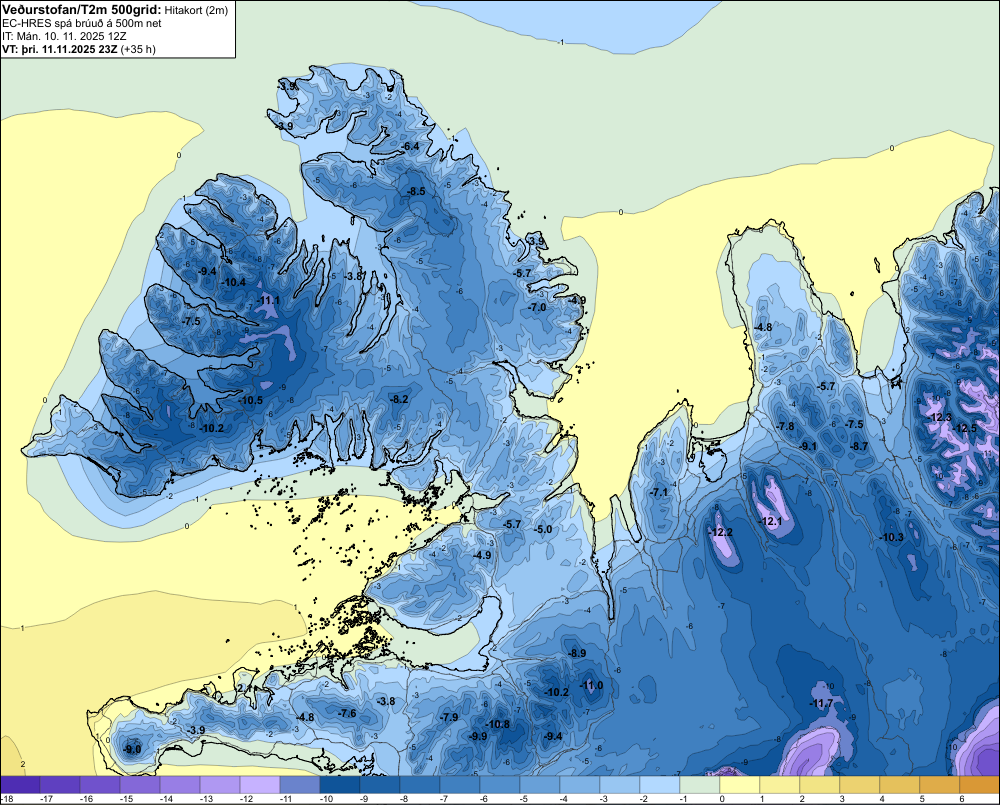Select the -8.9 temperature label
Screen dimensions: 1000x805
(x=577, y=653)
